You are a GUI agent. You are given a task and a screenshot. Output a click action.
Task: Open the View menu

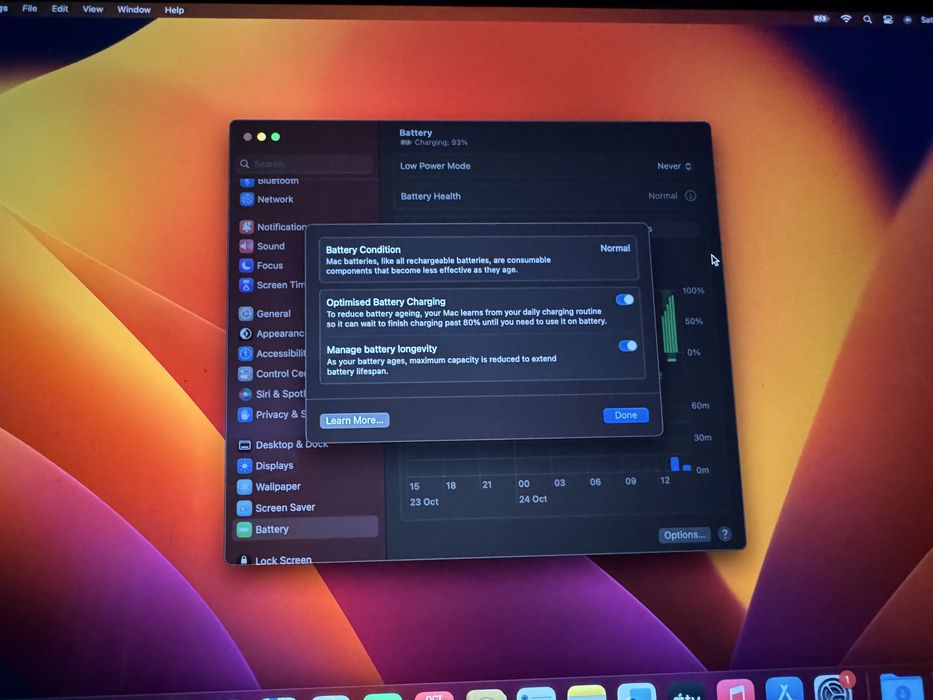pyautogui.click(x=92, y=9)
